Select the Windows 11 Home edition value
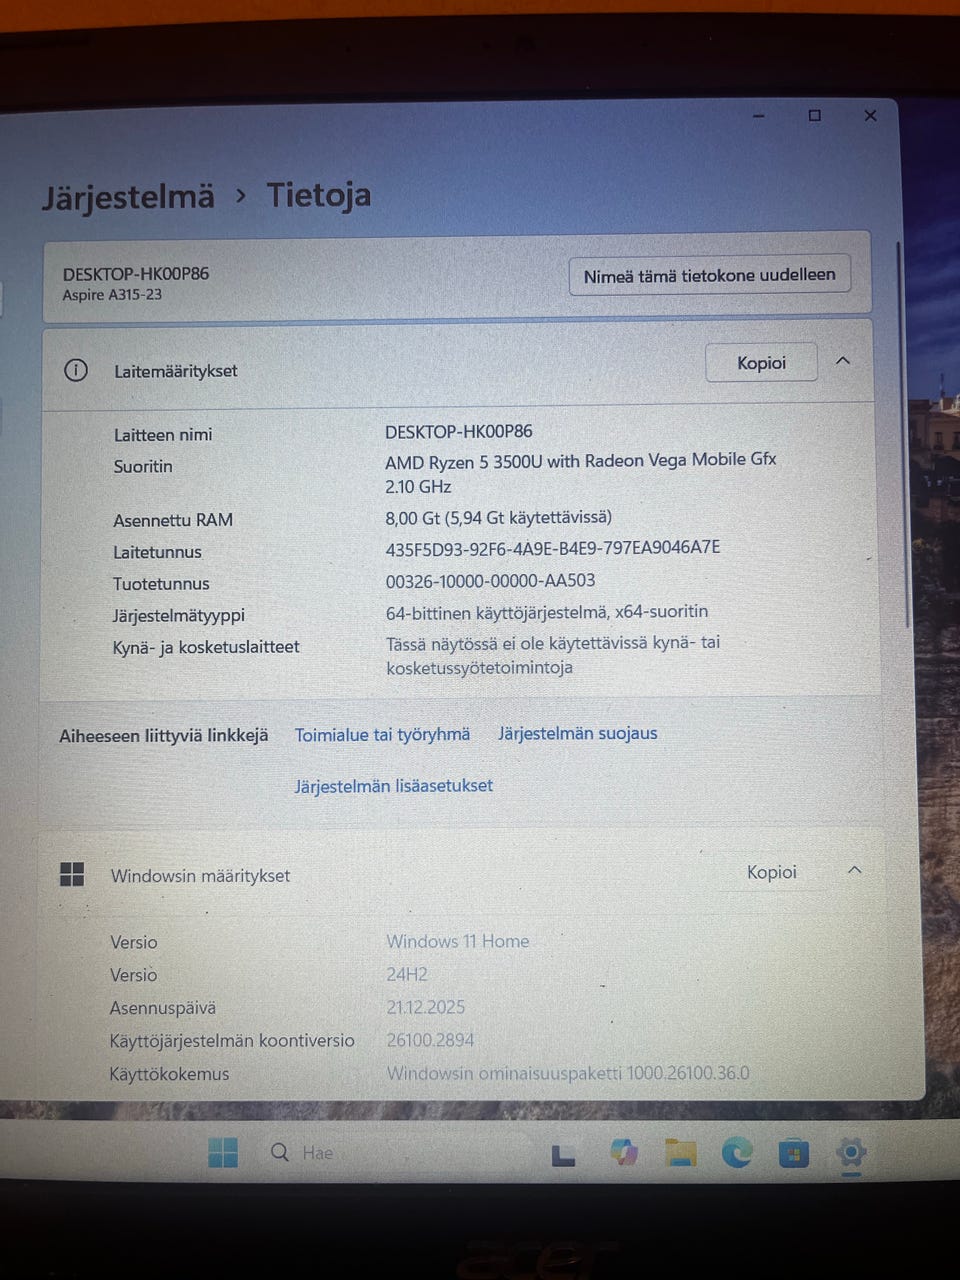960x1280 pixels. (x=458, y=941)
